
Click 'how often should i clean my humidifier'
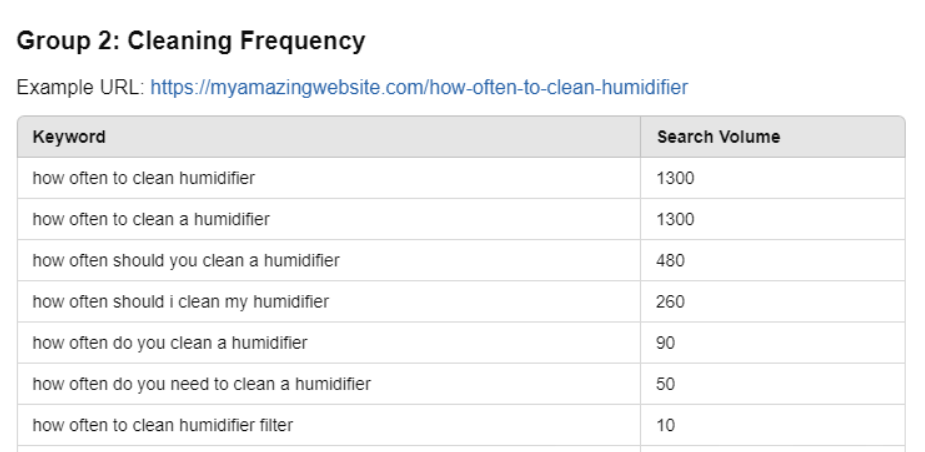click(180, 301)
